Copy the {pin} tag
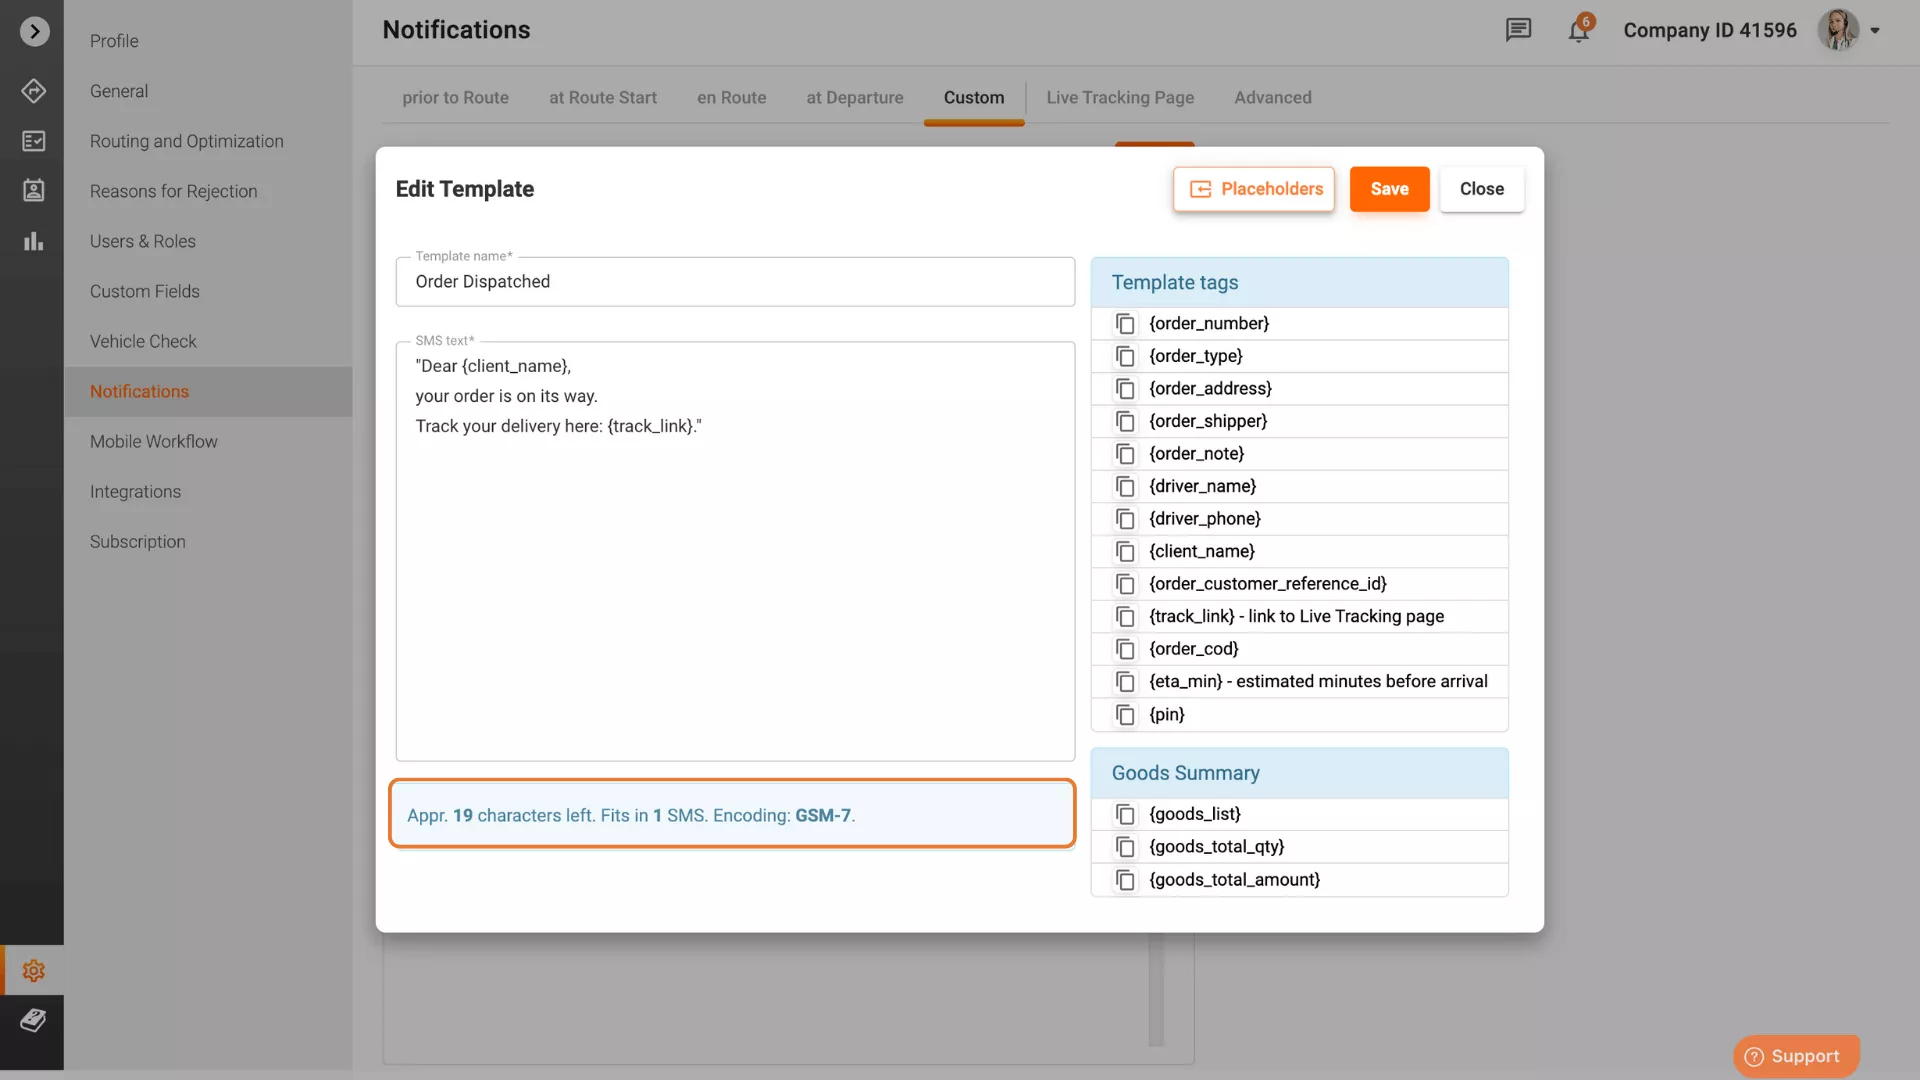1920x1080 pixels. [1125, 715]
